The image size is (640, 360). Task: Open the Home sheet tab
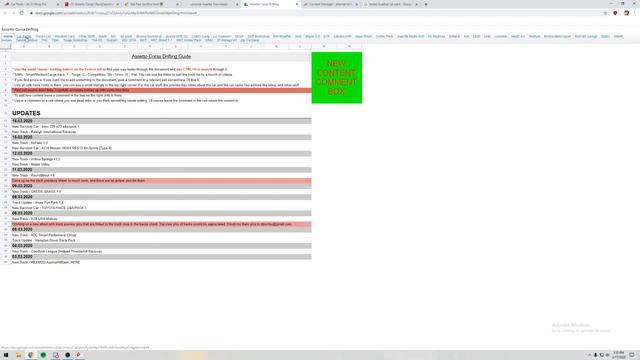(x=8, y=36)
